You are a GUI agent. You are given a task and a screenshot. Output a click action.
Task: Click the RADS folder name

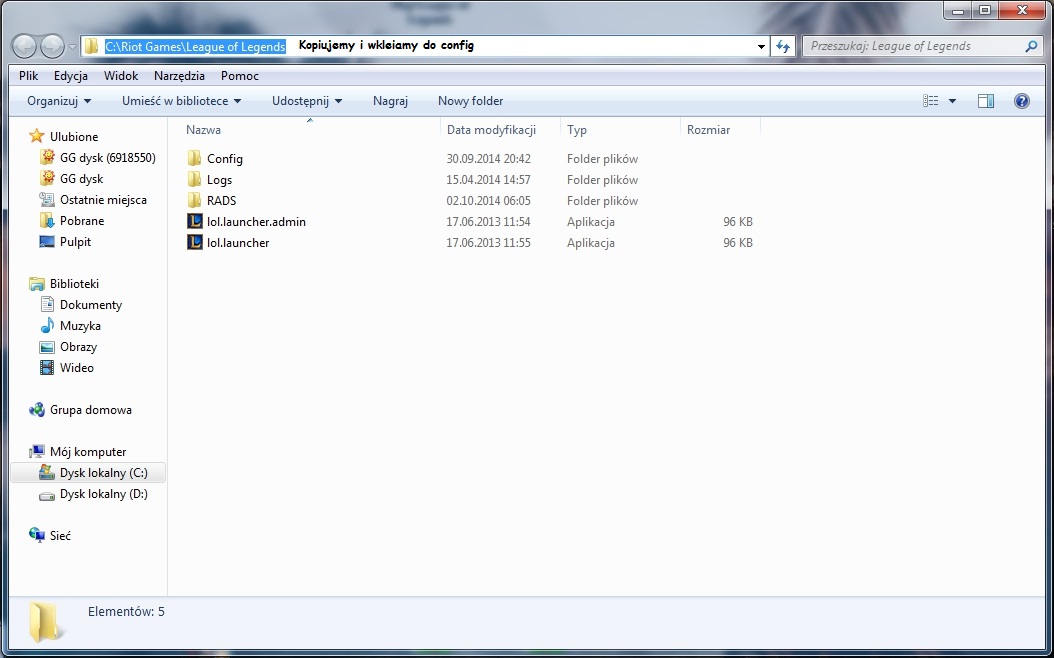221,200
